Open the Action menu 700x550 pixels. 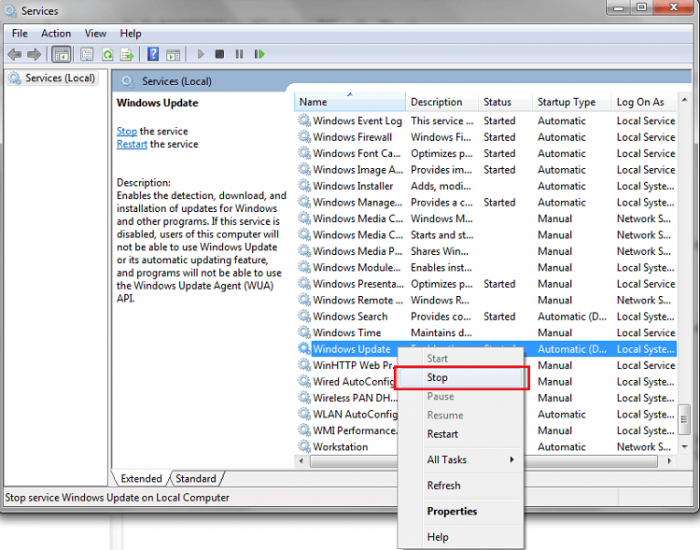click(x=56, y=33)
